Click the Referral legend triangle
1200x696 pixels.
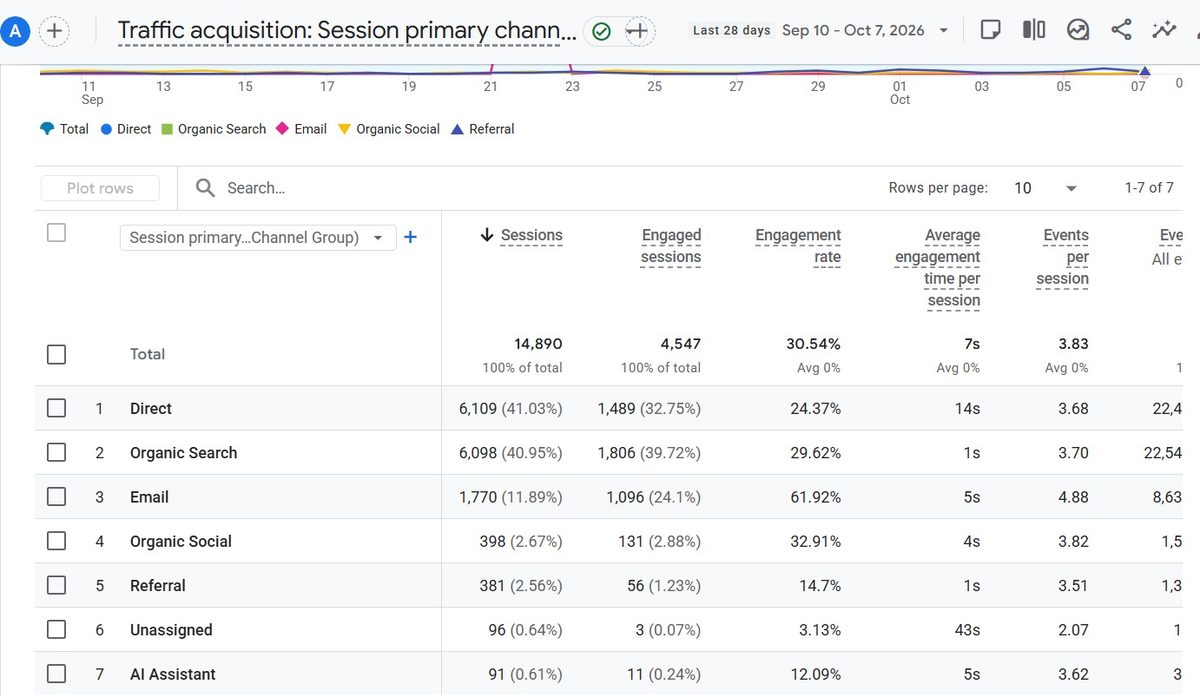tap(457, 129)
